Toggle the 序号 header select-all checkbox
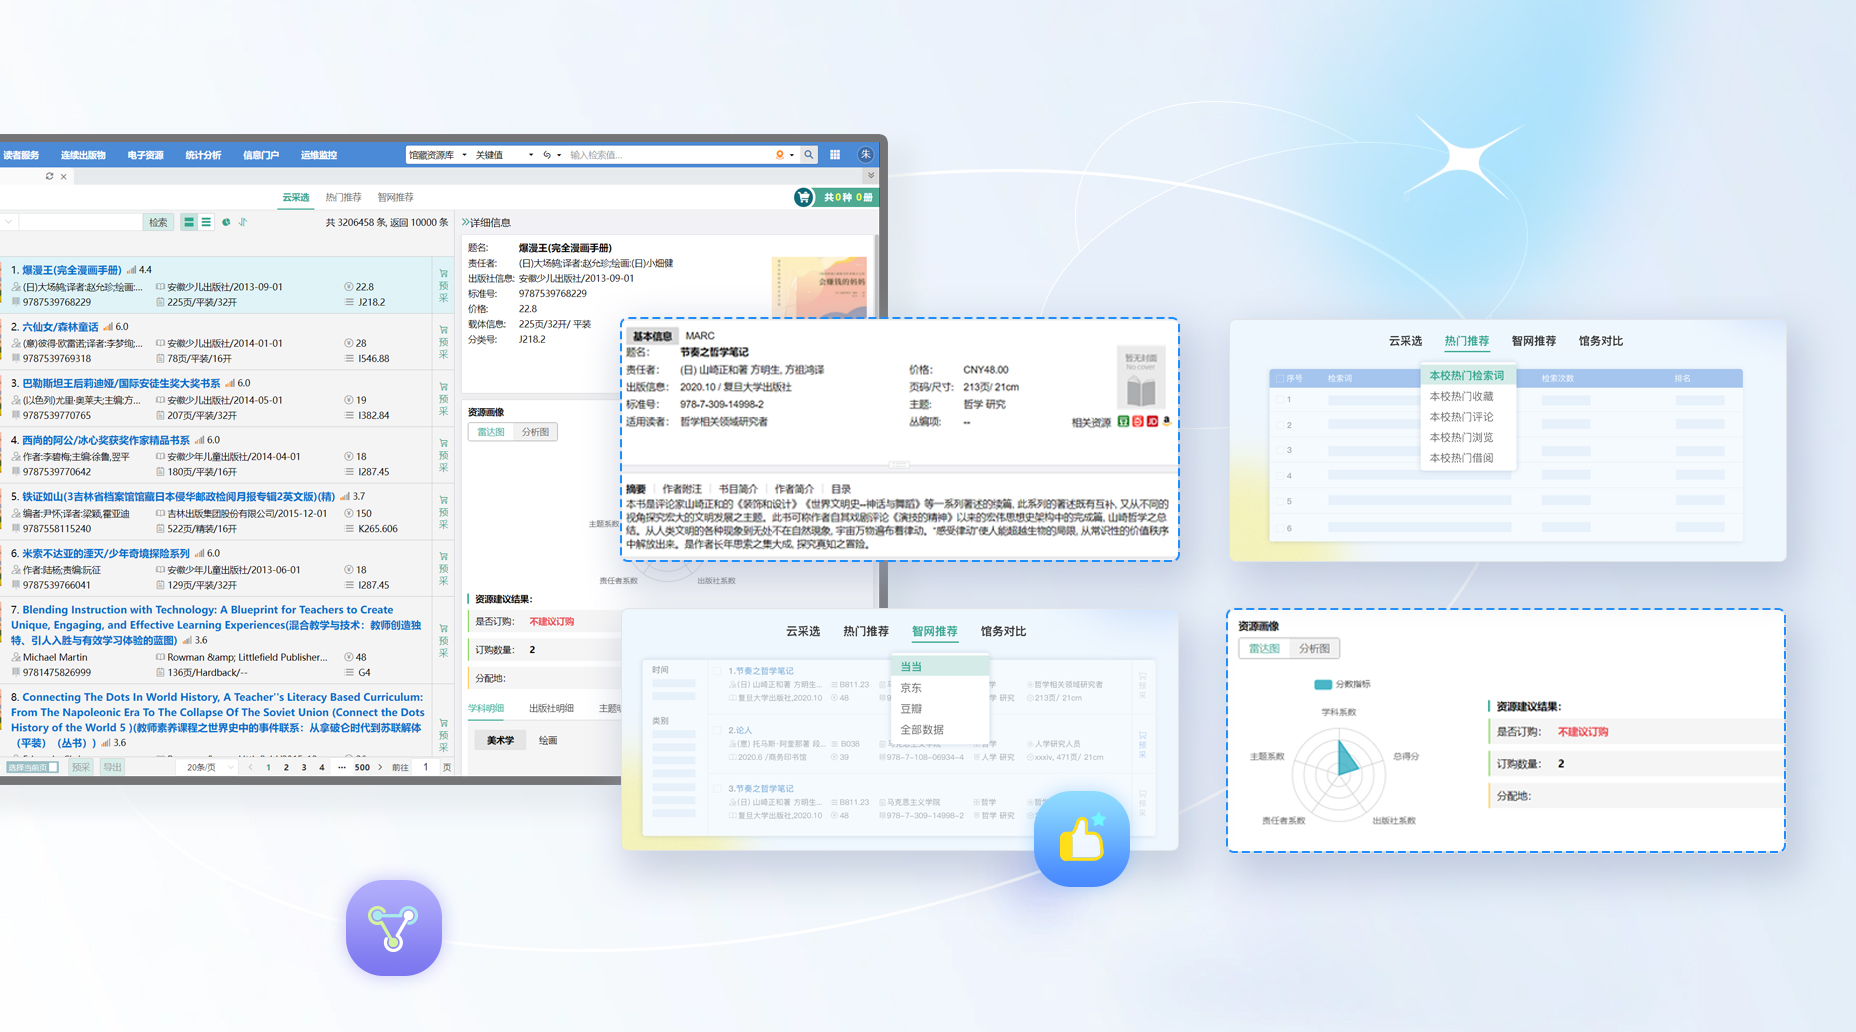Viewport: 1856px width, 1032px height. click(1280, 379)
